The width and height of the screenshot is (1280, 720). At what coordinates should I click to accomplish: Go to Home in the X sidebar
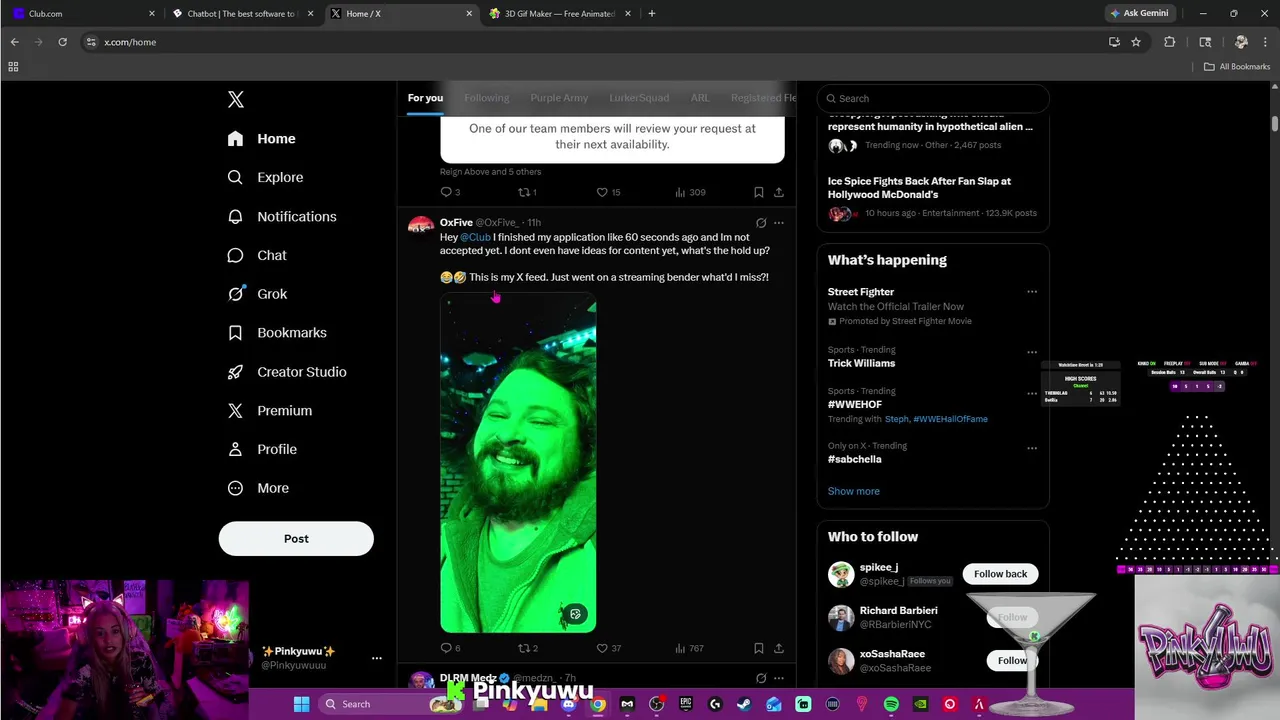261,139
